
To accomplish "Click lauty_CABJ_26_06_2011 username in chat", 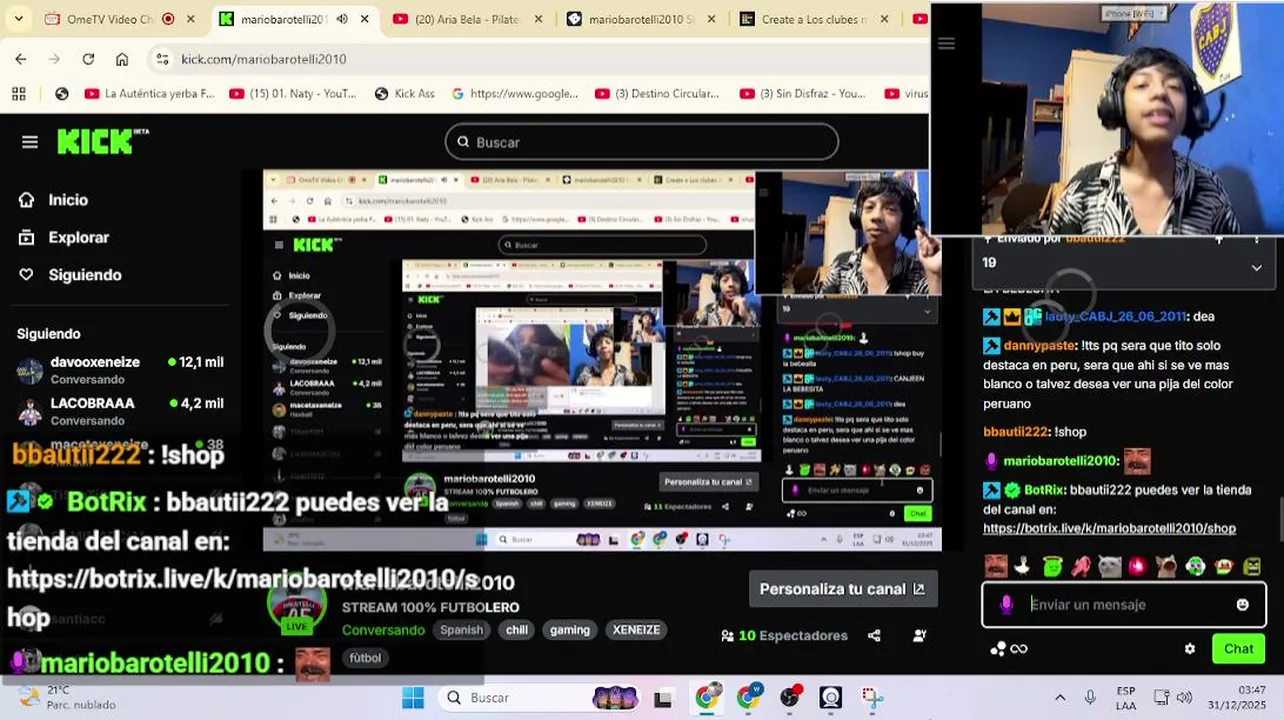I will click(x=1115, y=316).
